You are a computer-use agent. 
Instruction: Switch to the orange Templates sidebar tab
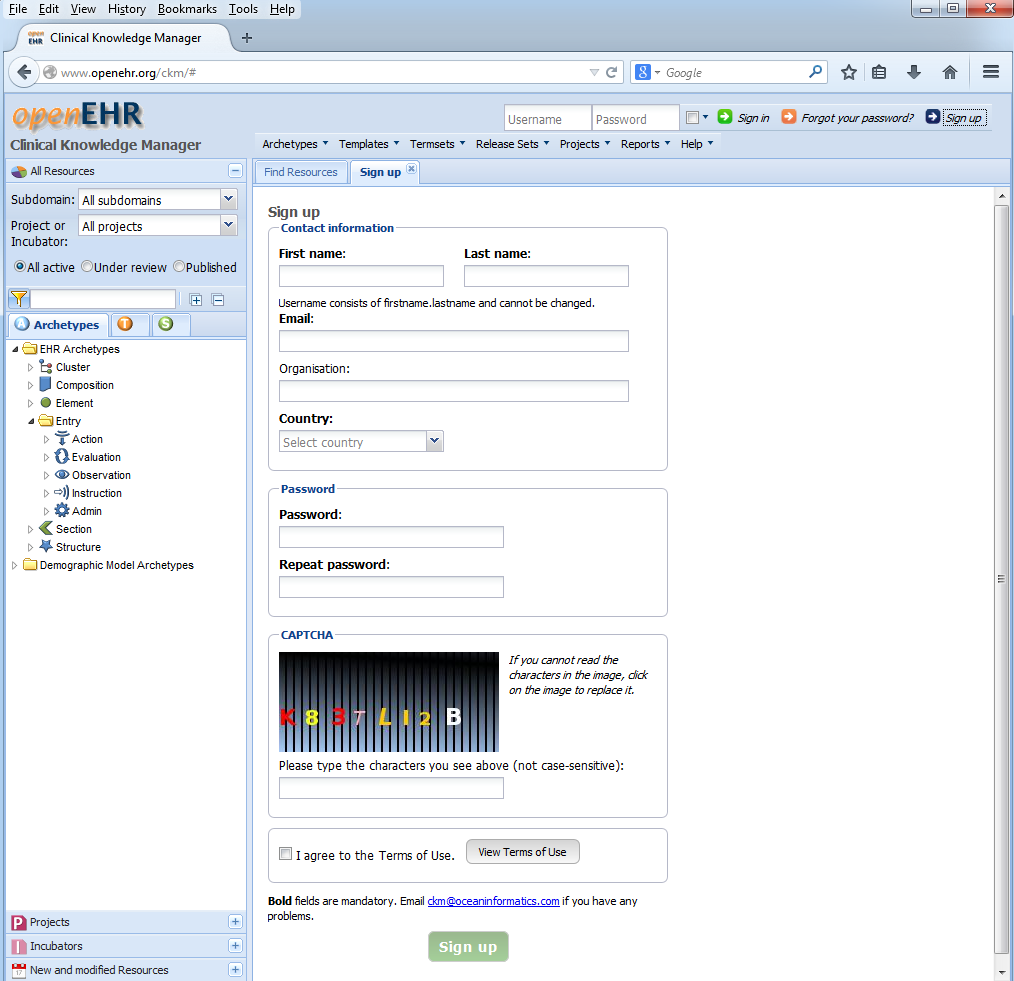point(126,324)
